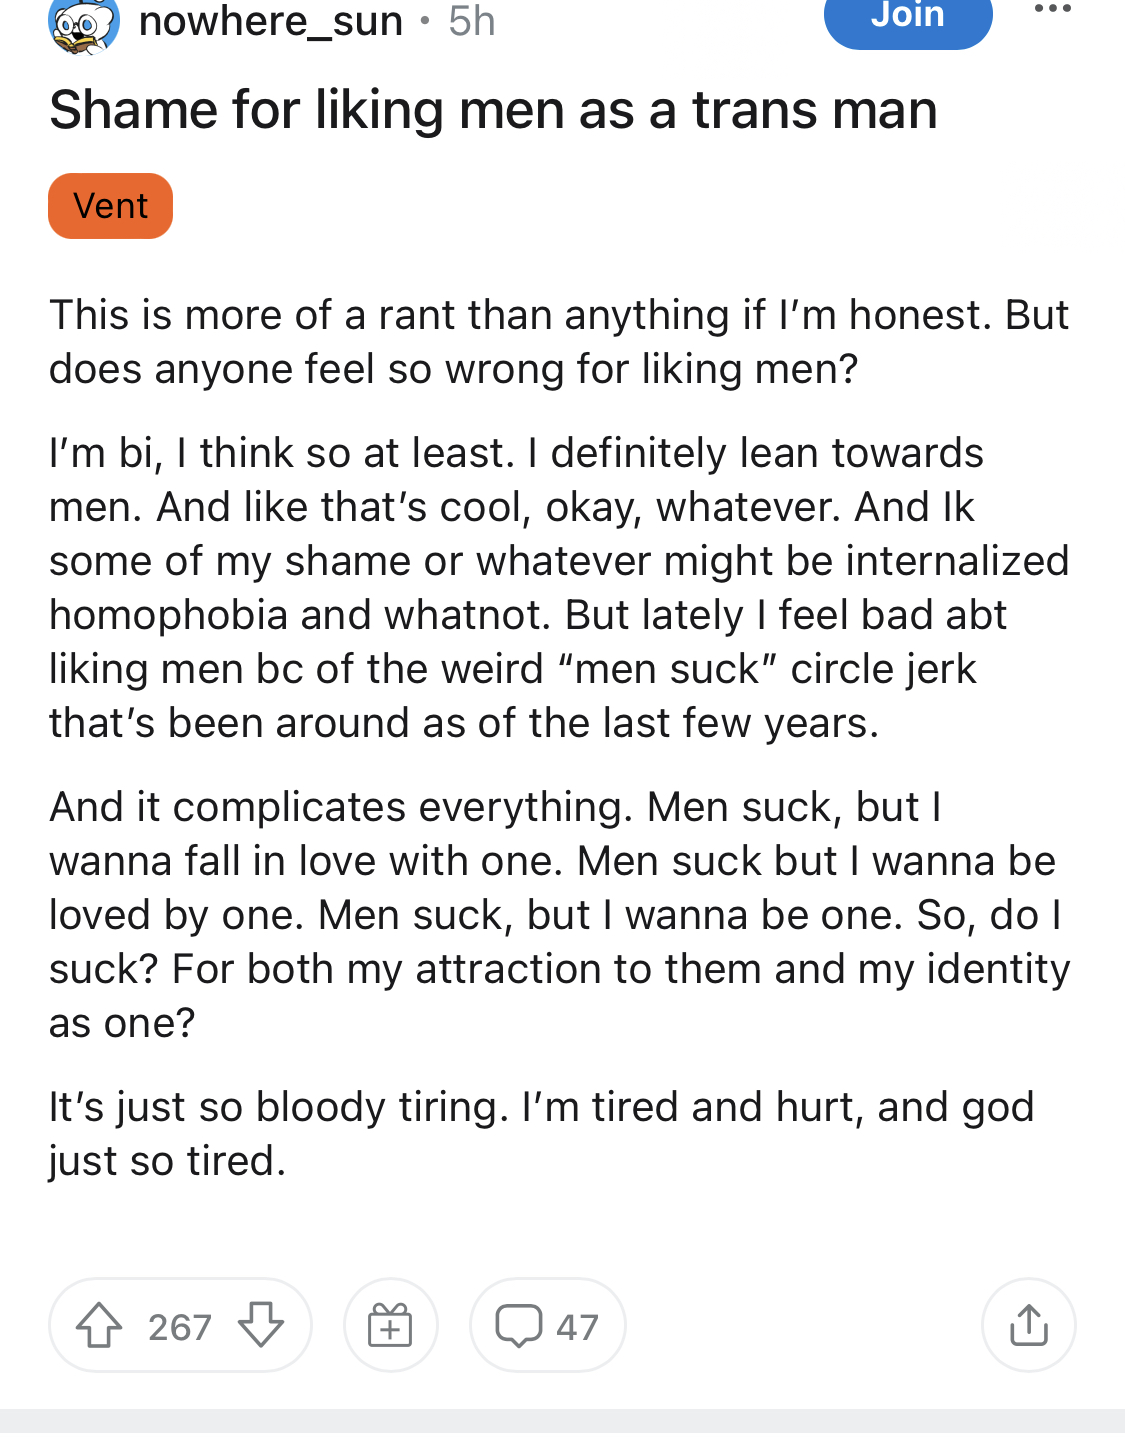Downvote the post
1125x1438 pixels.
pyautogui.click(x=261, y=1326)
